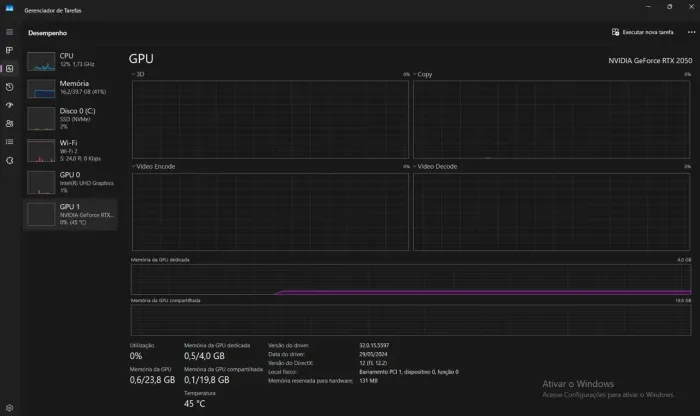Click the Copy engine graph area
The image size is (700, 416).
pyautogui.click(x=551, y=119)
